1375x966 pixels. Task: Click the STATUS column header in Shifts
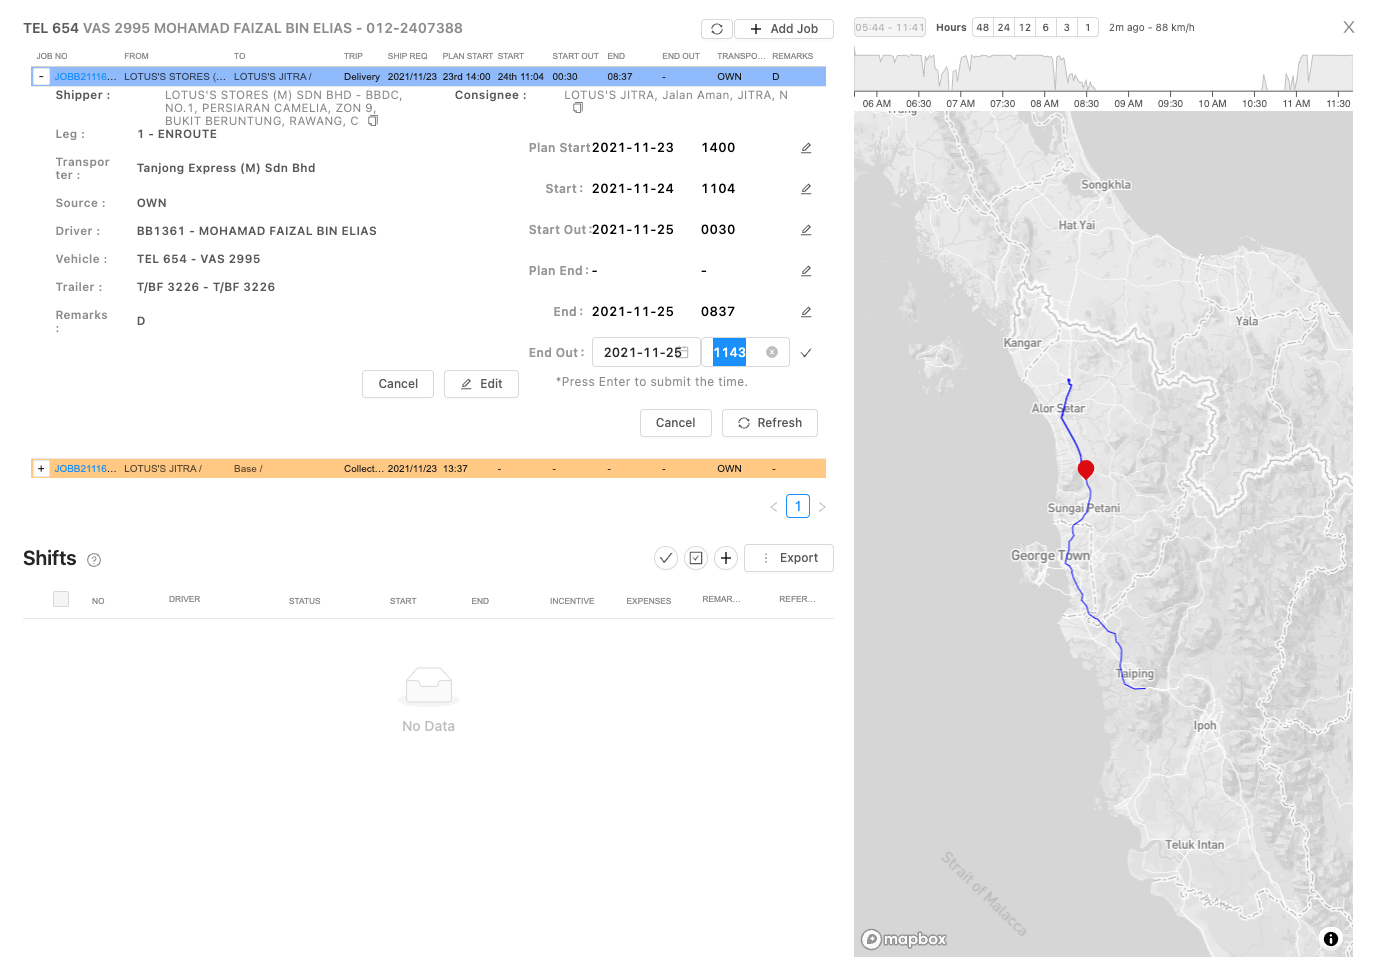pos(305,601)
